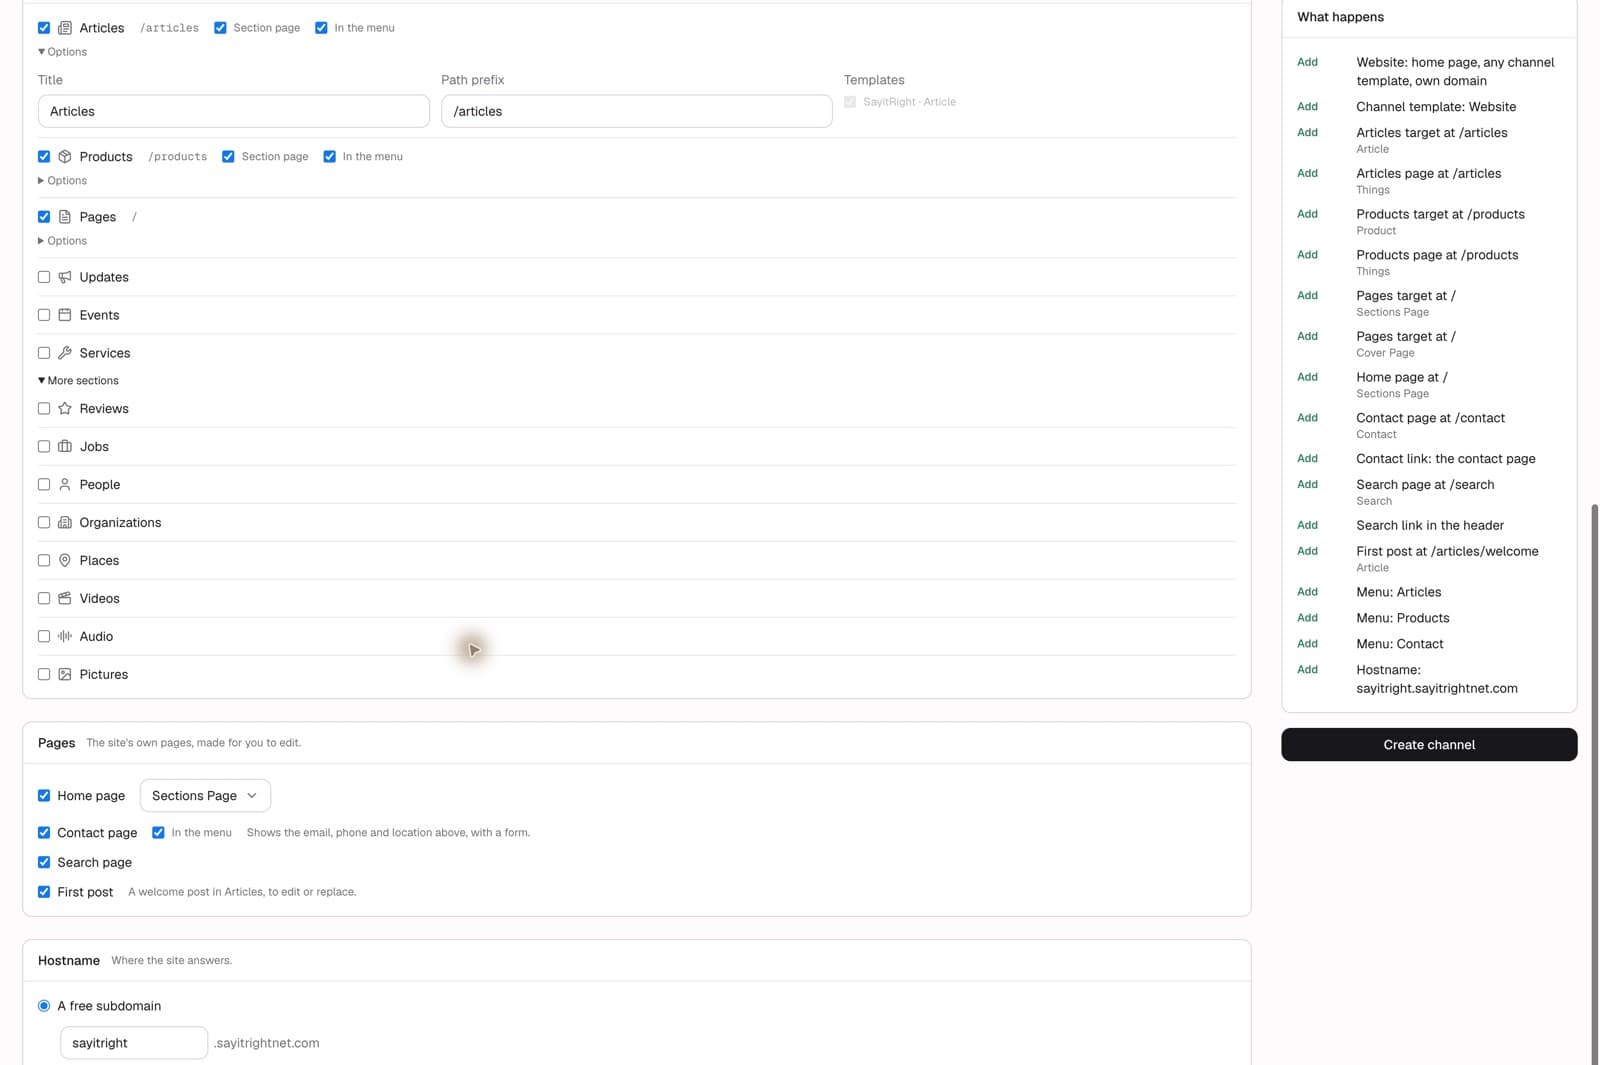The height and width of the screenshot is (1065, 1600).
Task: Click the Events calendar icon
Action: 65,315
